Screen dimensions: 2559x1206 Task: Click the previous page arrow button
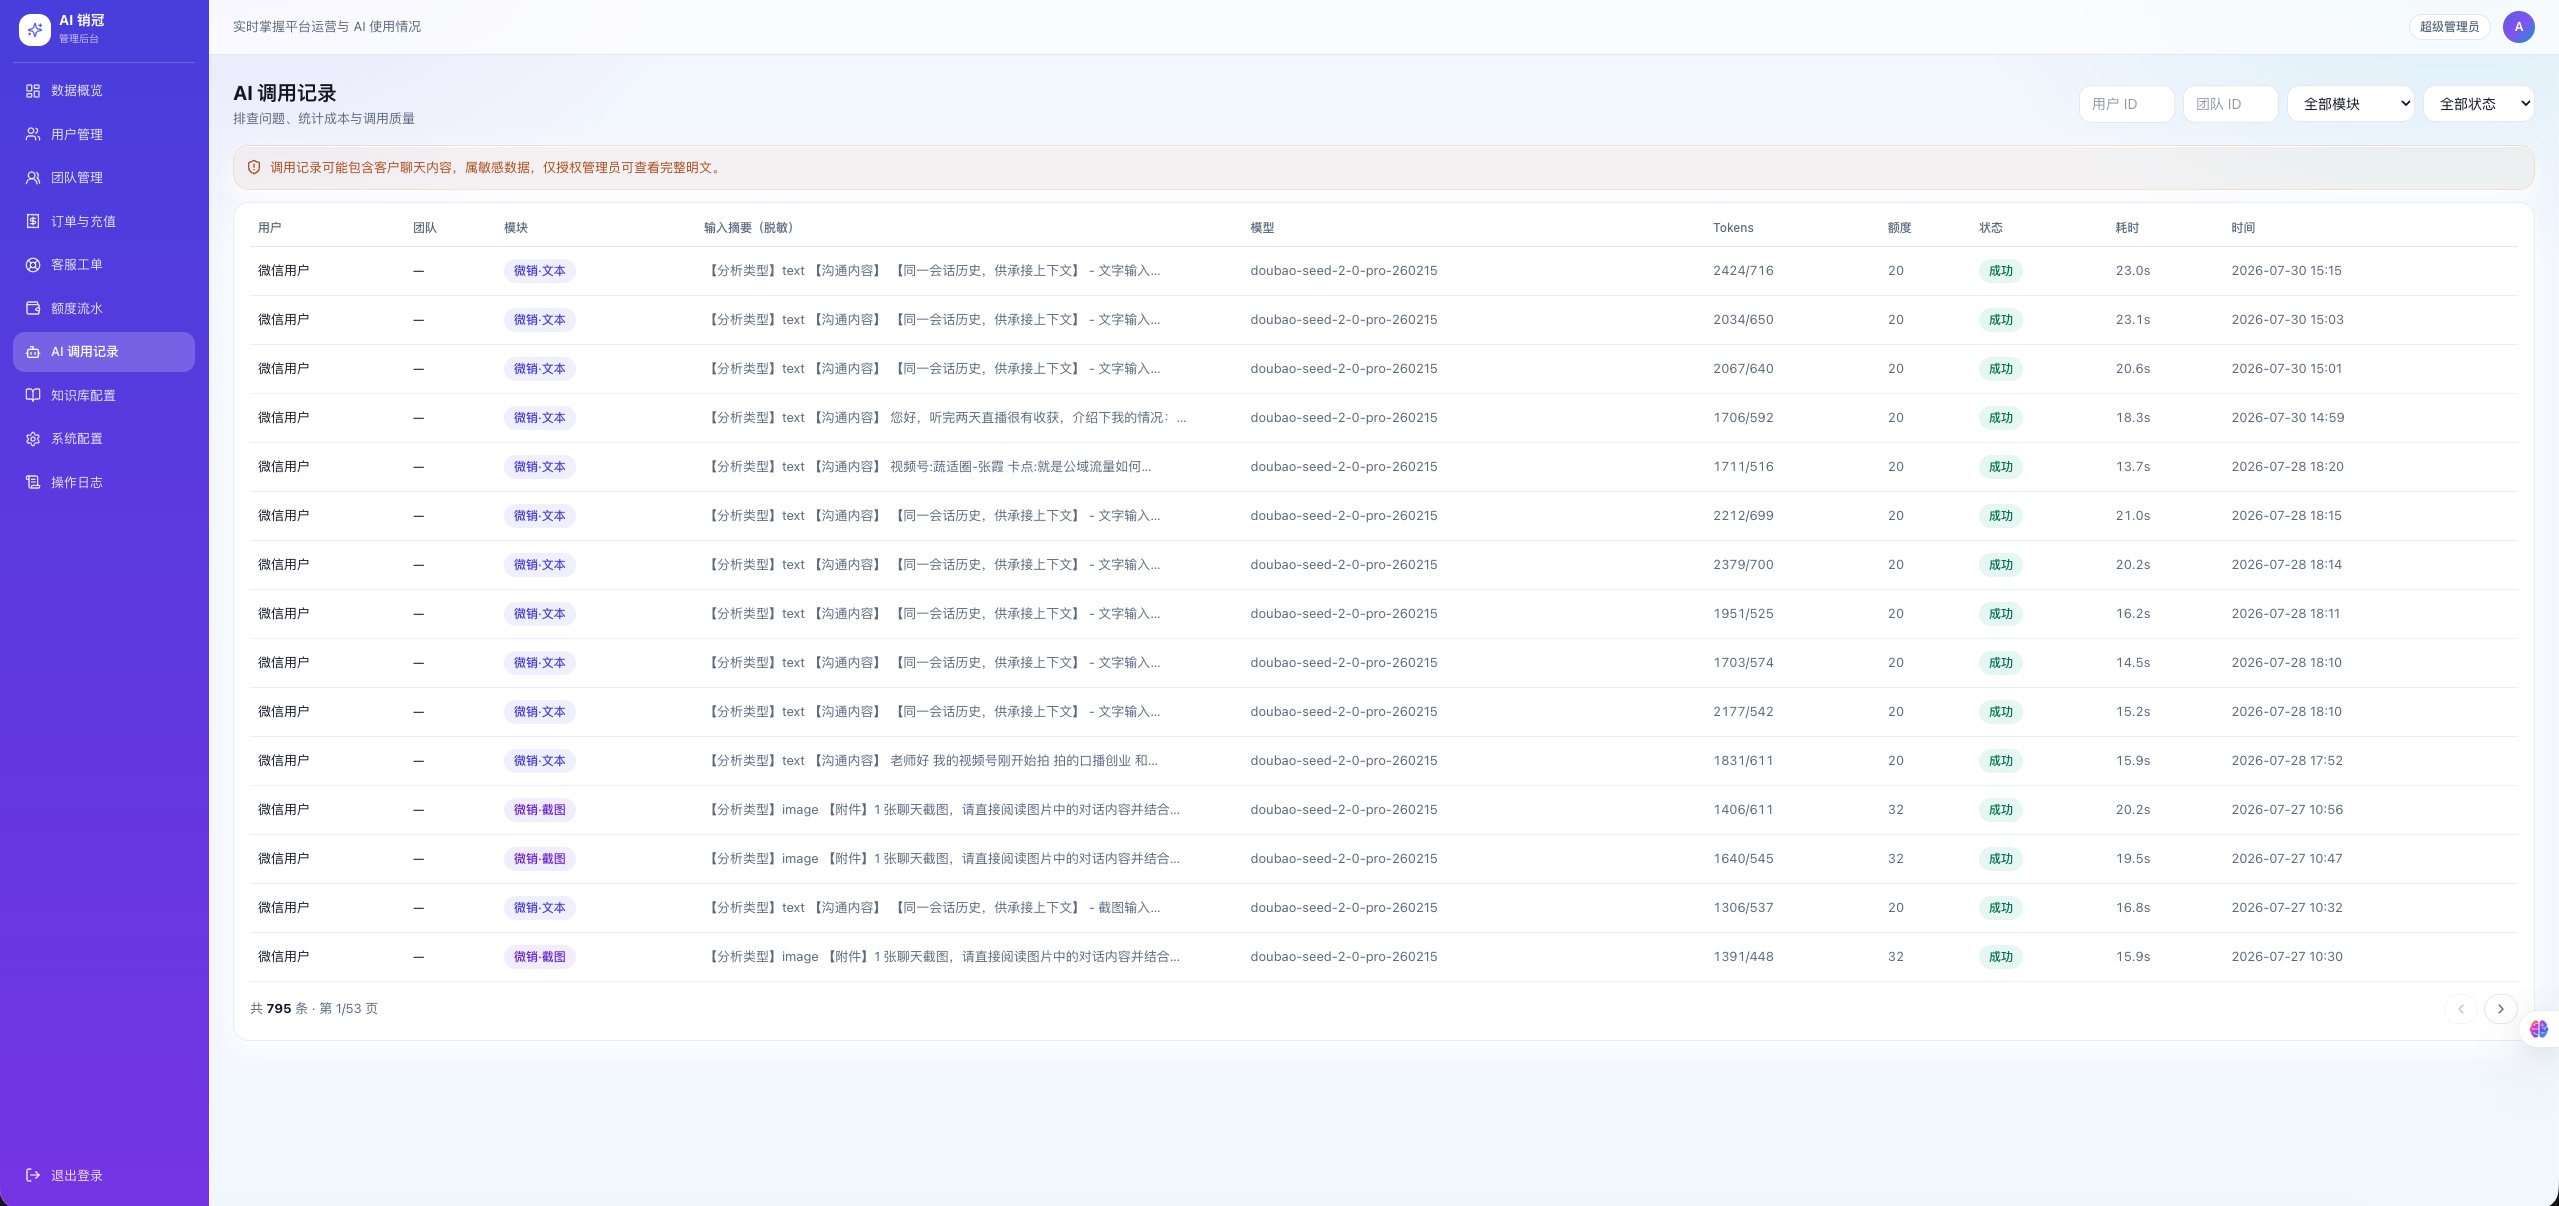tap(2460, 1009)
